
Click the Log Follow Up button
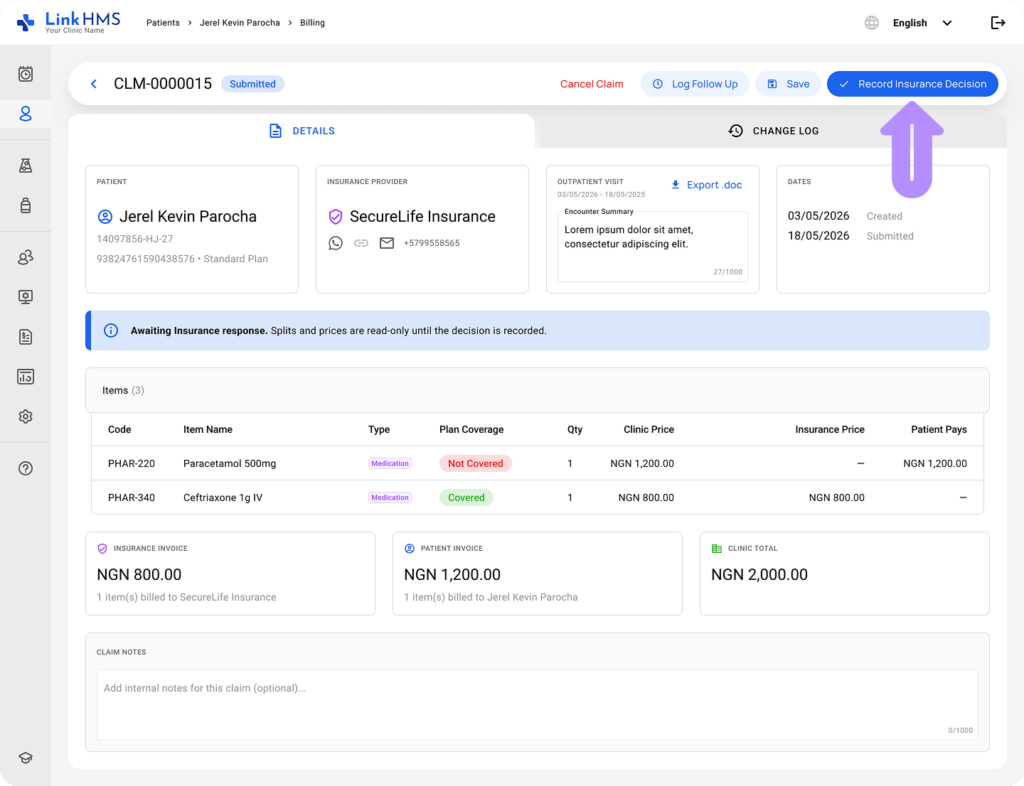(696, 84)
